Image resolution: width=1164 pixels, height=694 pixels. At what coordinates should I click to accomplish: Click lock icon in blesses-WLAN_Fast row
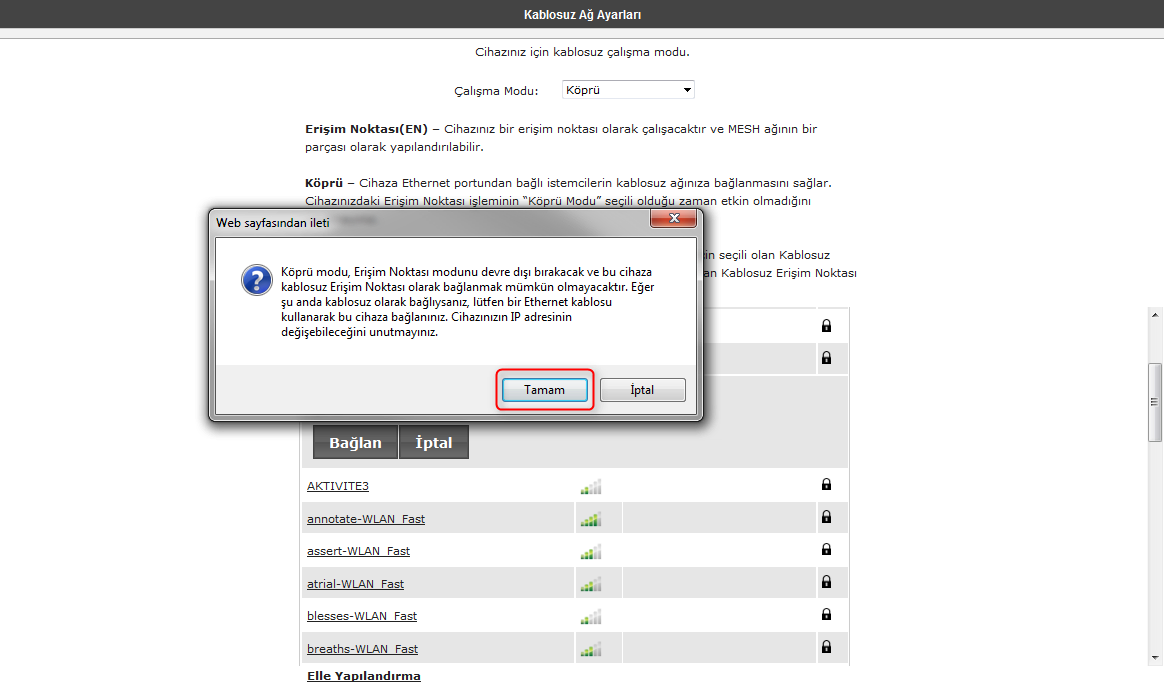[826, 615]
